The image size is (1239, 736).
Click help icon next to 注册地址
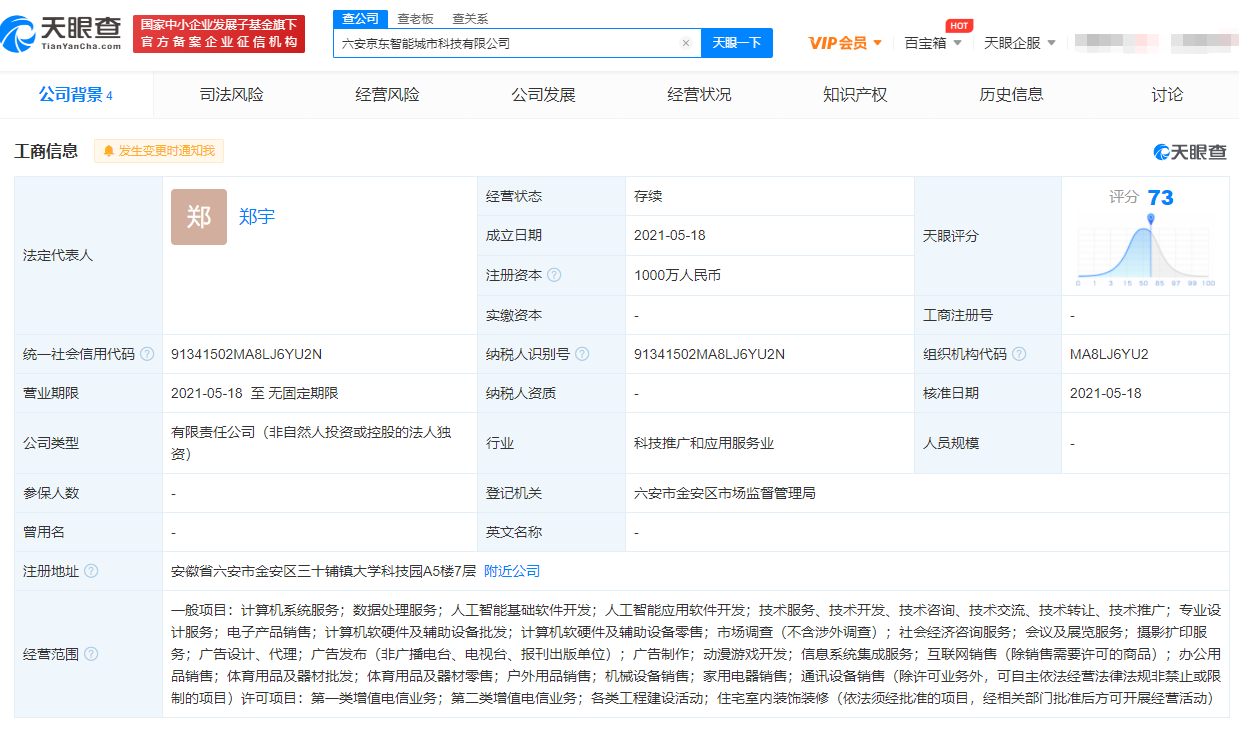point(91,571)
